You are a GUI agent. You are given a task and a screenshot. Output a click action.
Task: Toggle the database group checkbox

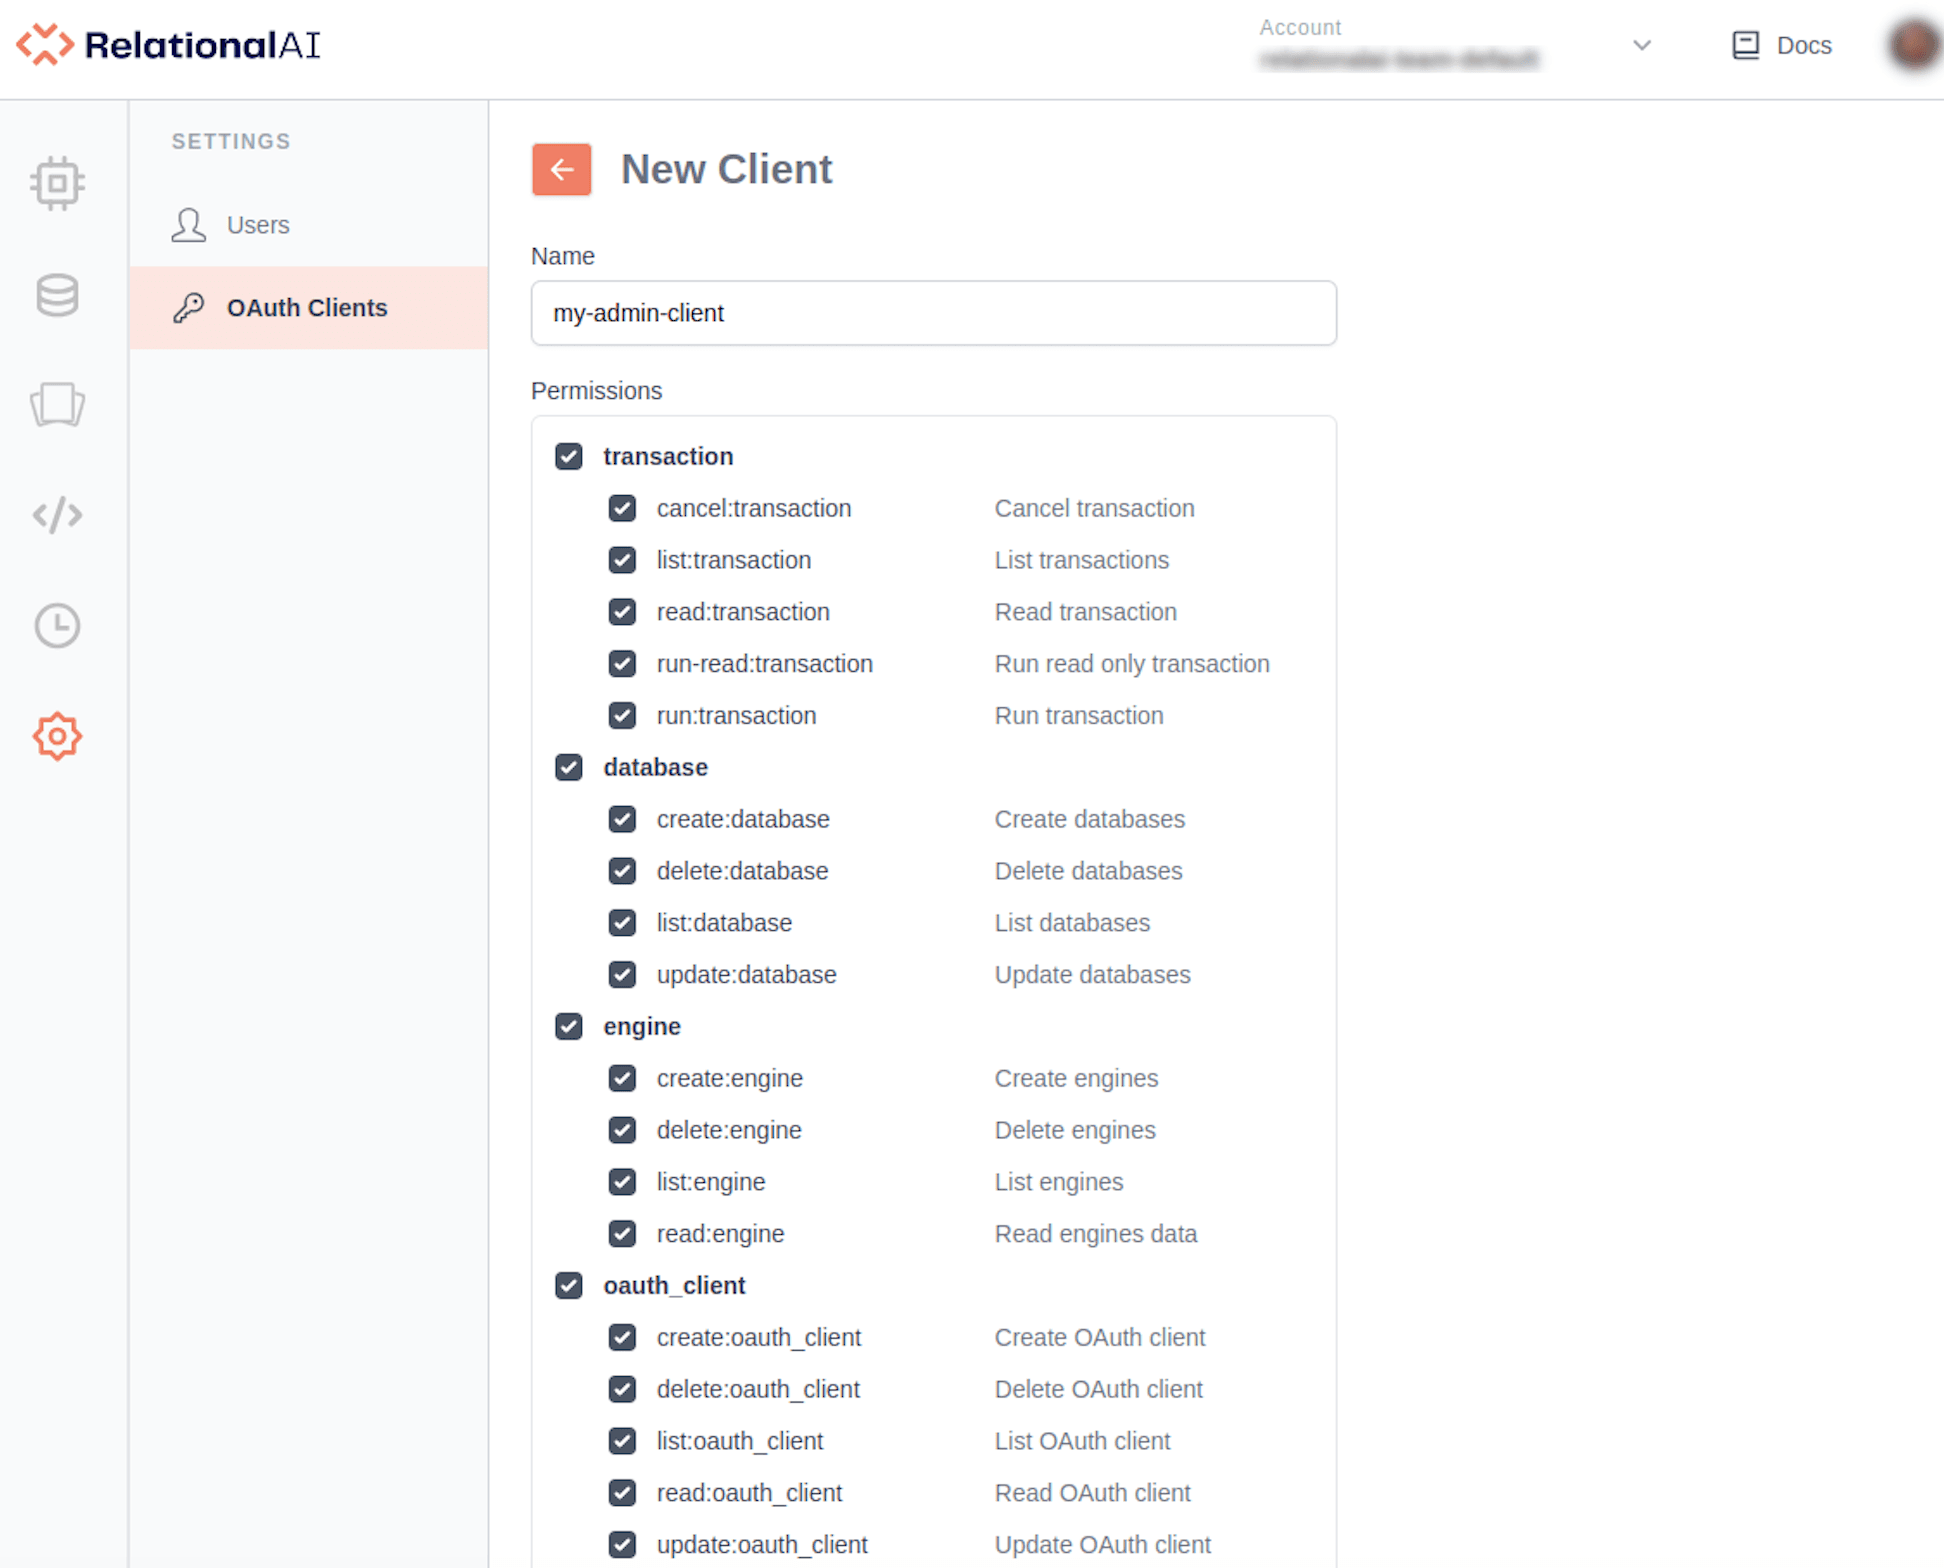[x=569, y=767]
